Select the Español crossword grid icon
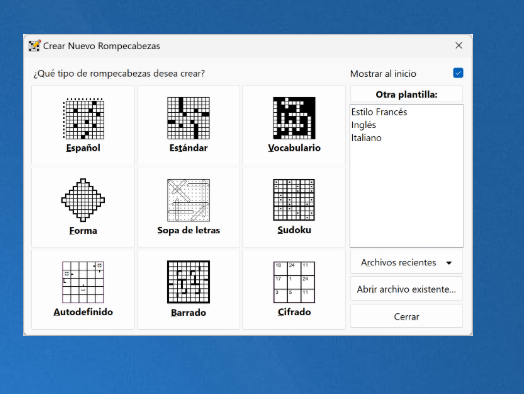 (83, 118)
